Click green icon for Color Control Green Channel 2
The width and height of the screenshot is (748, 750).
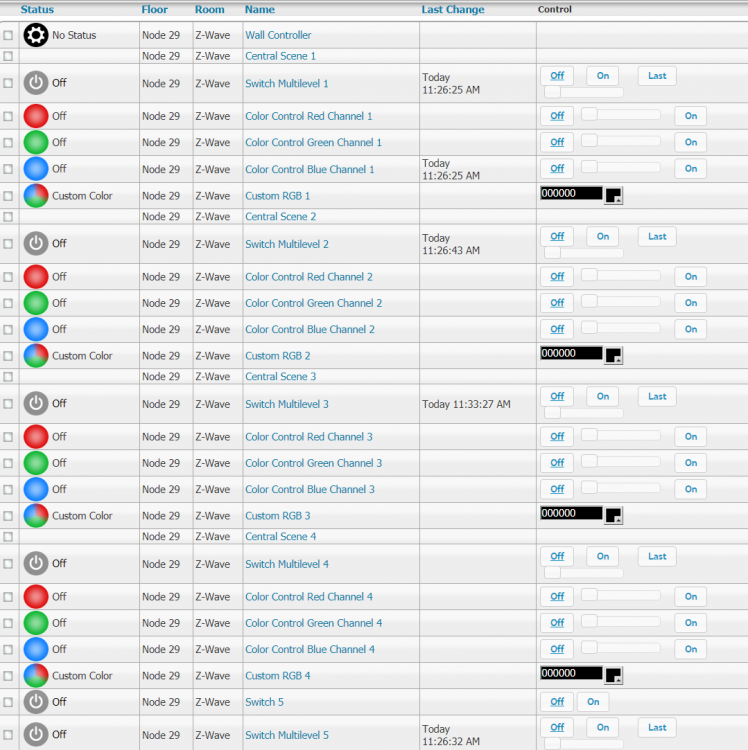tap(36, 303)
